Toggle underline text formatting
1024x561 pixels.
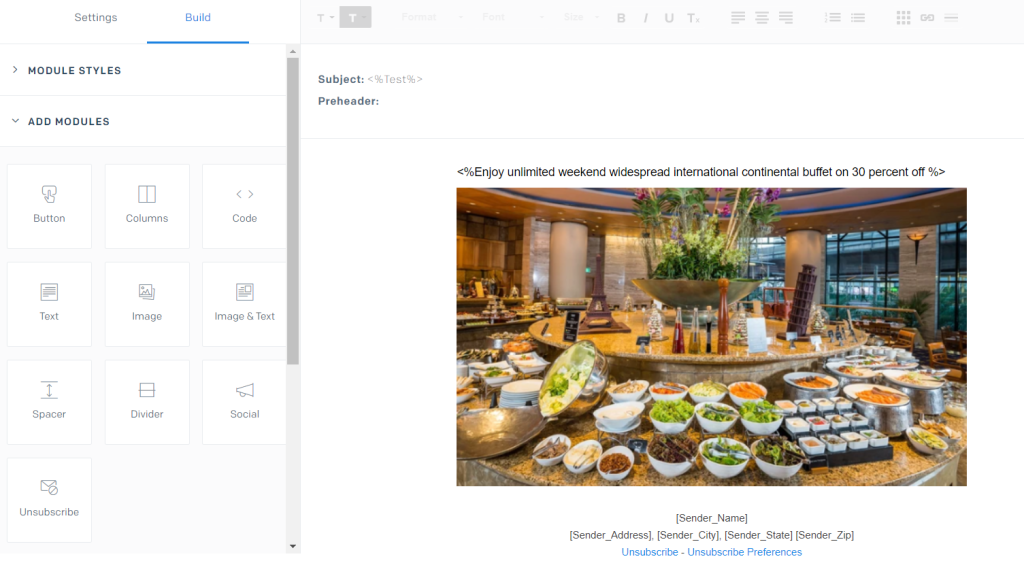(669, 18)
